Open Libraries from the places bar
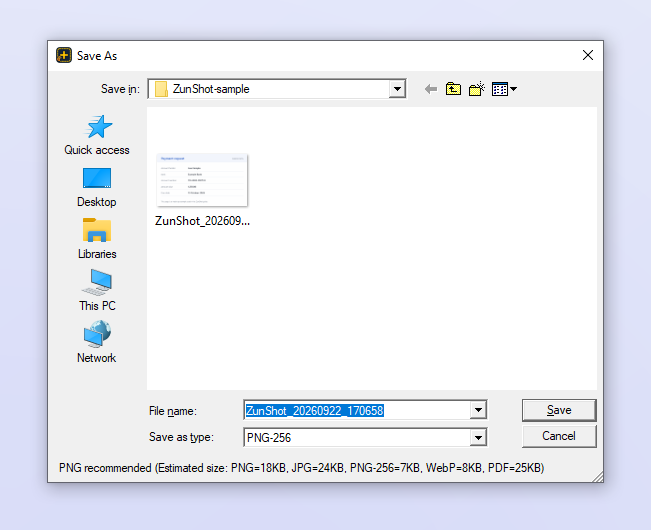This screenshot has height=530, width=651. point(97,239)
